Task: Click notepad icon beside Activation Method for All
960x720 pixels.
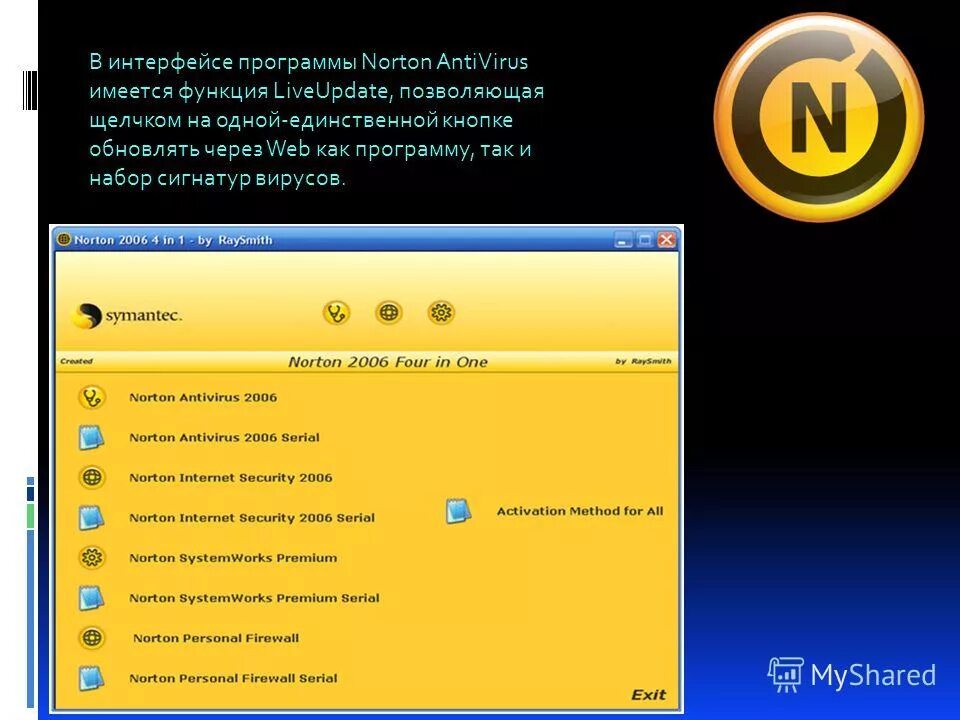Action: (459, 511)
